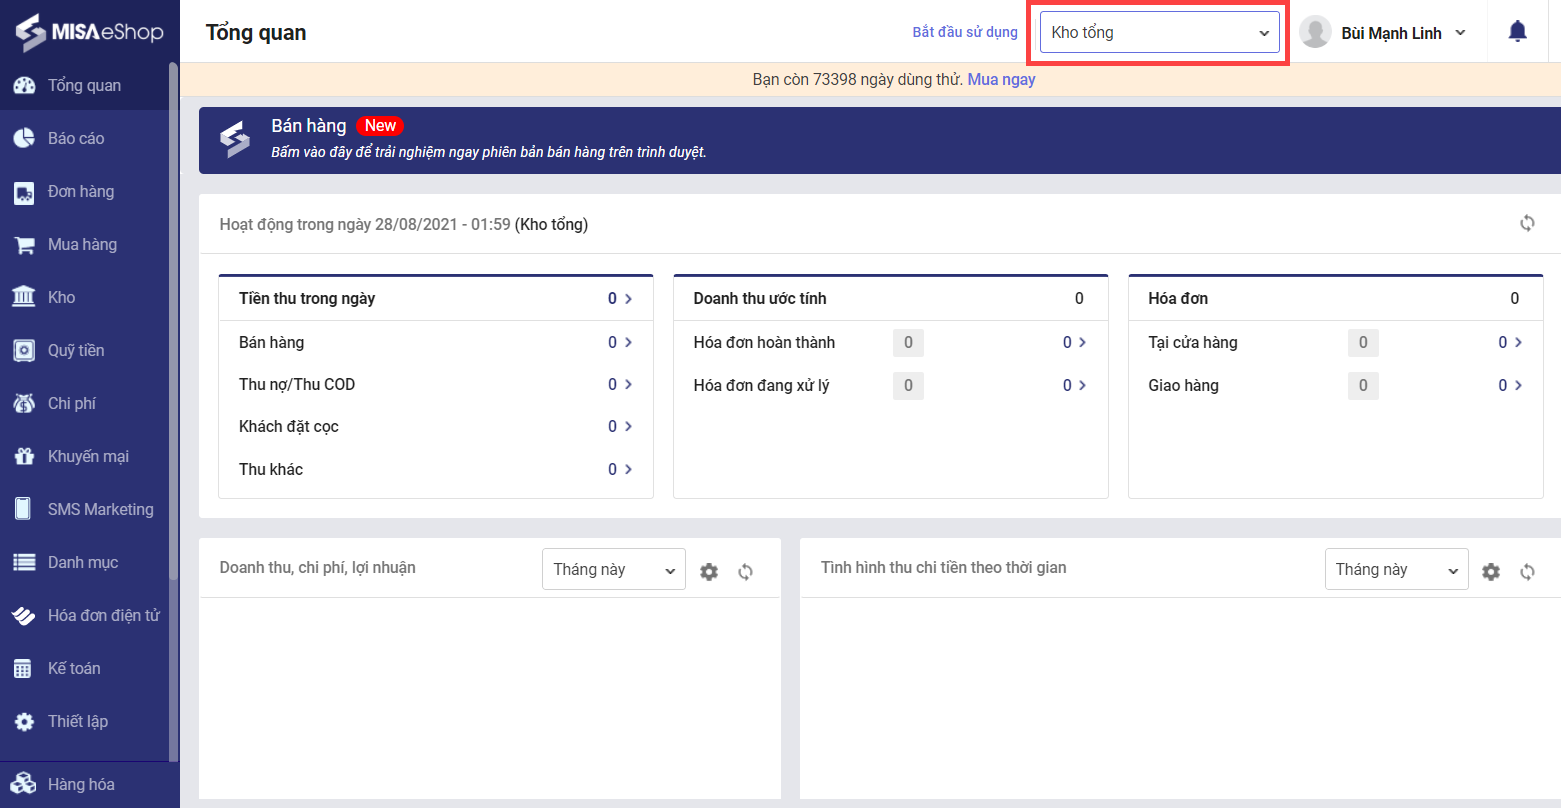1561x808 pixels.
Task: Click the Hoạt động trong ngày date text
Action: (404, 224)
